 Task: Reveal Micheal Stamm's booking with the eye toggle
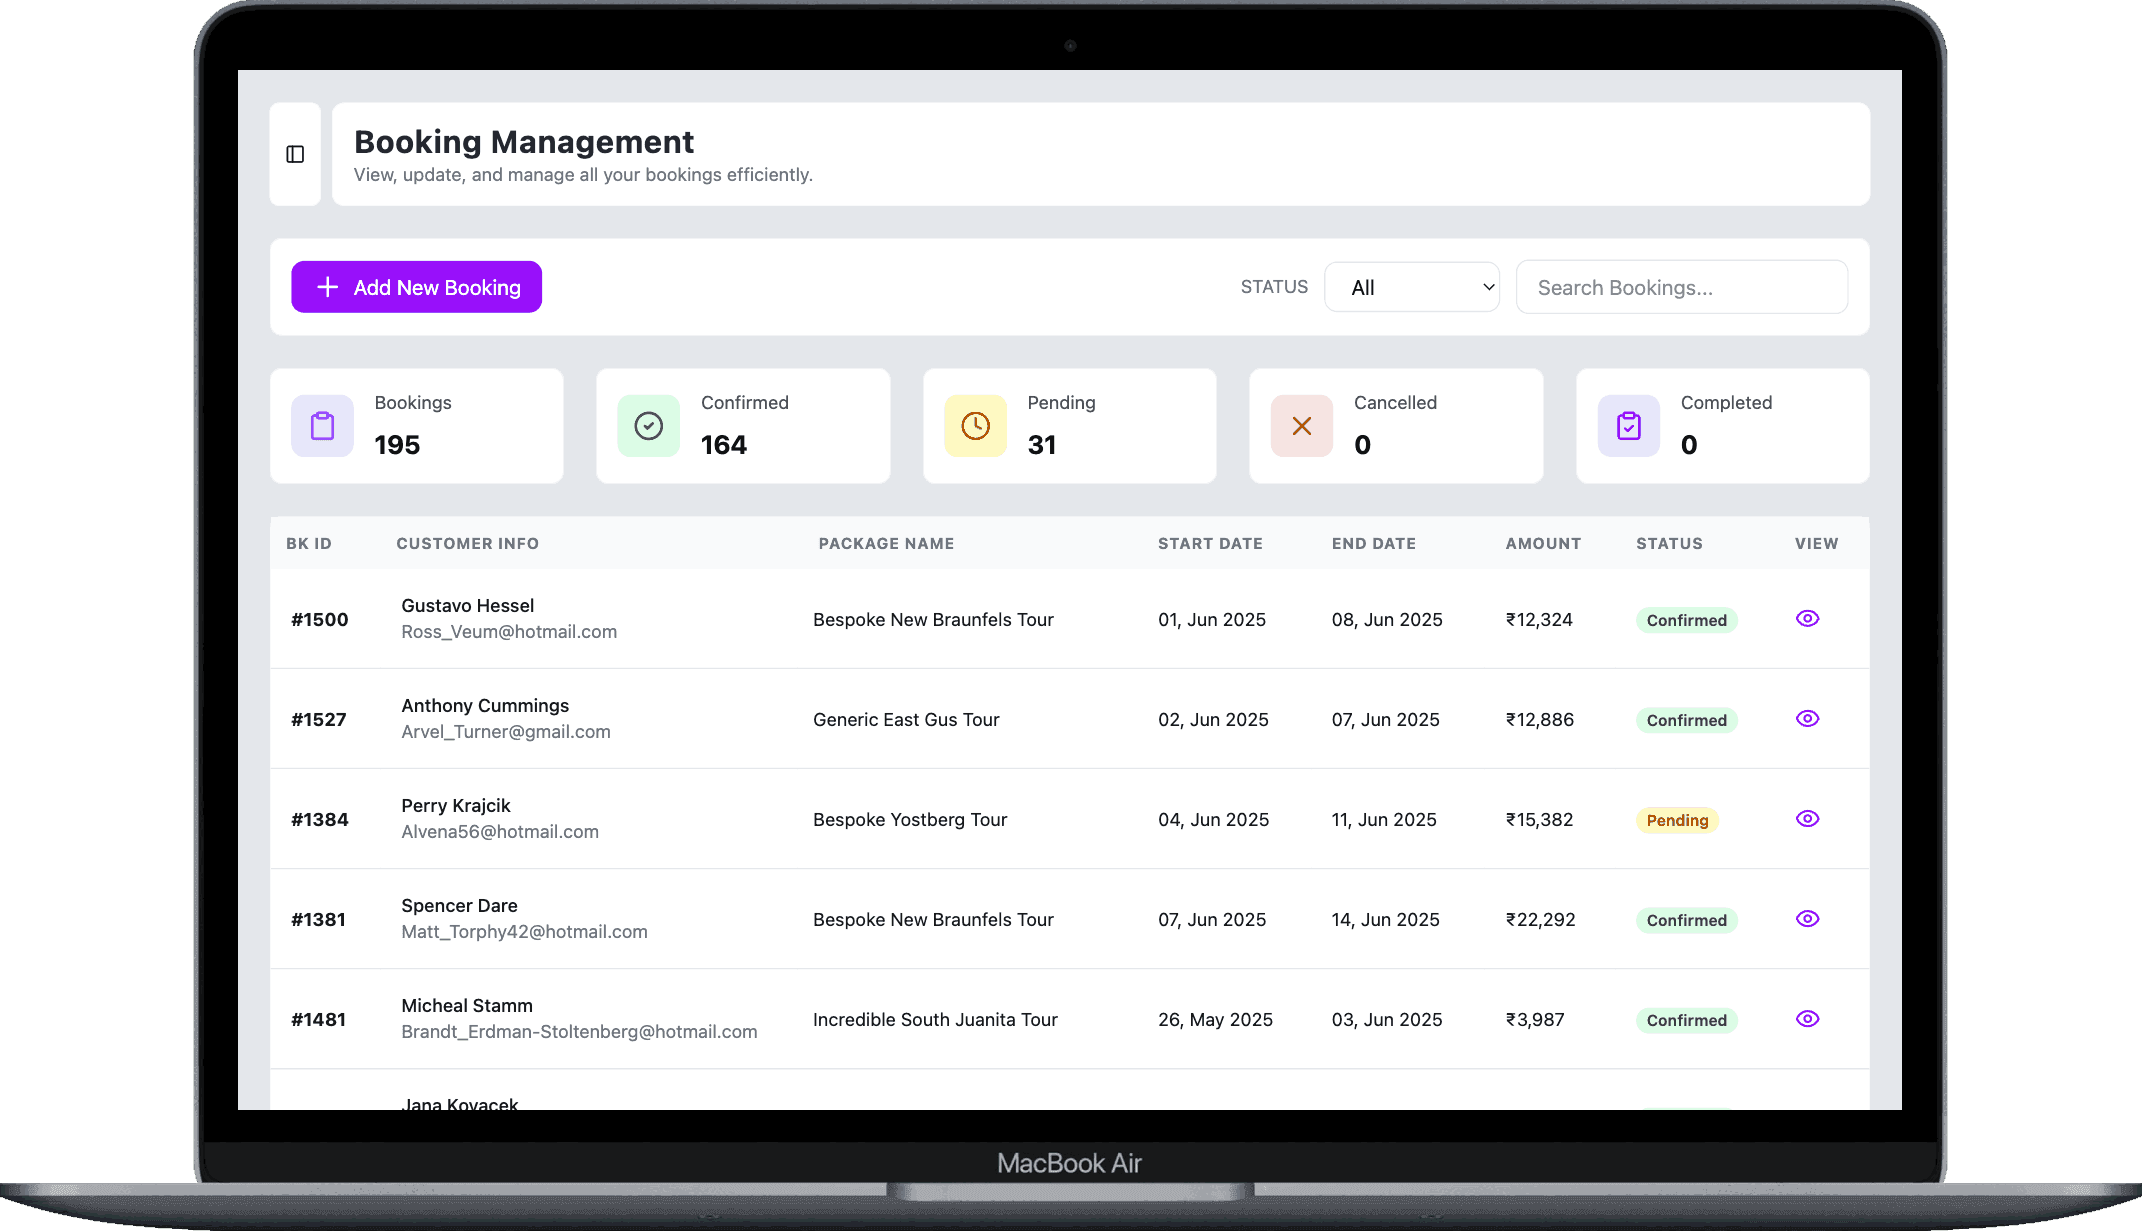[1807, 1018]
